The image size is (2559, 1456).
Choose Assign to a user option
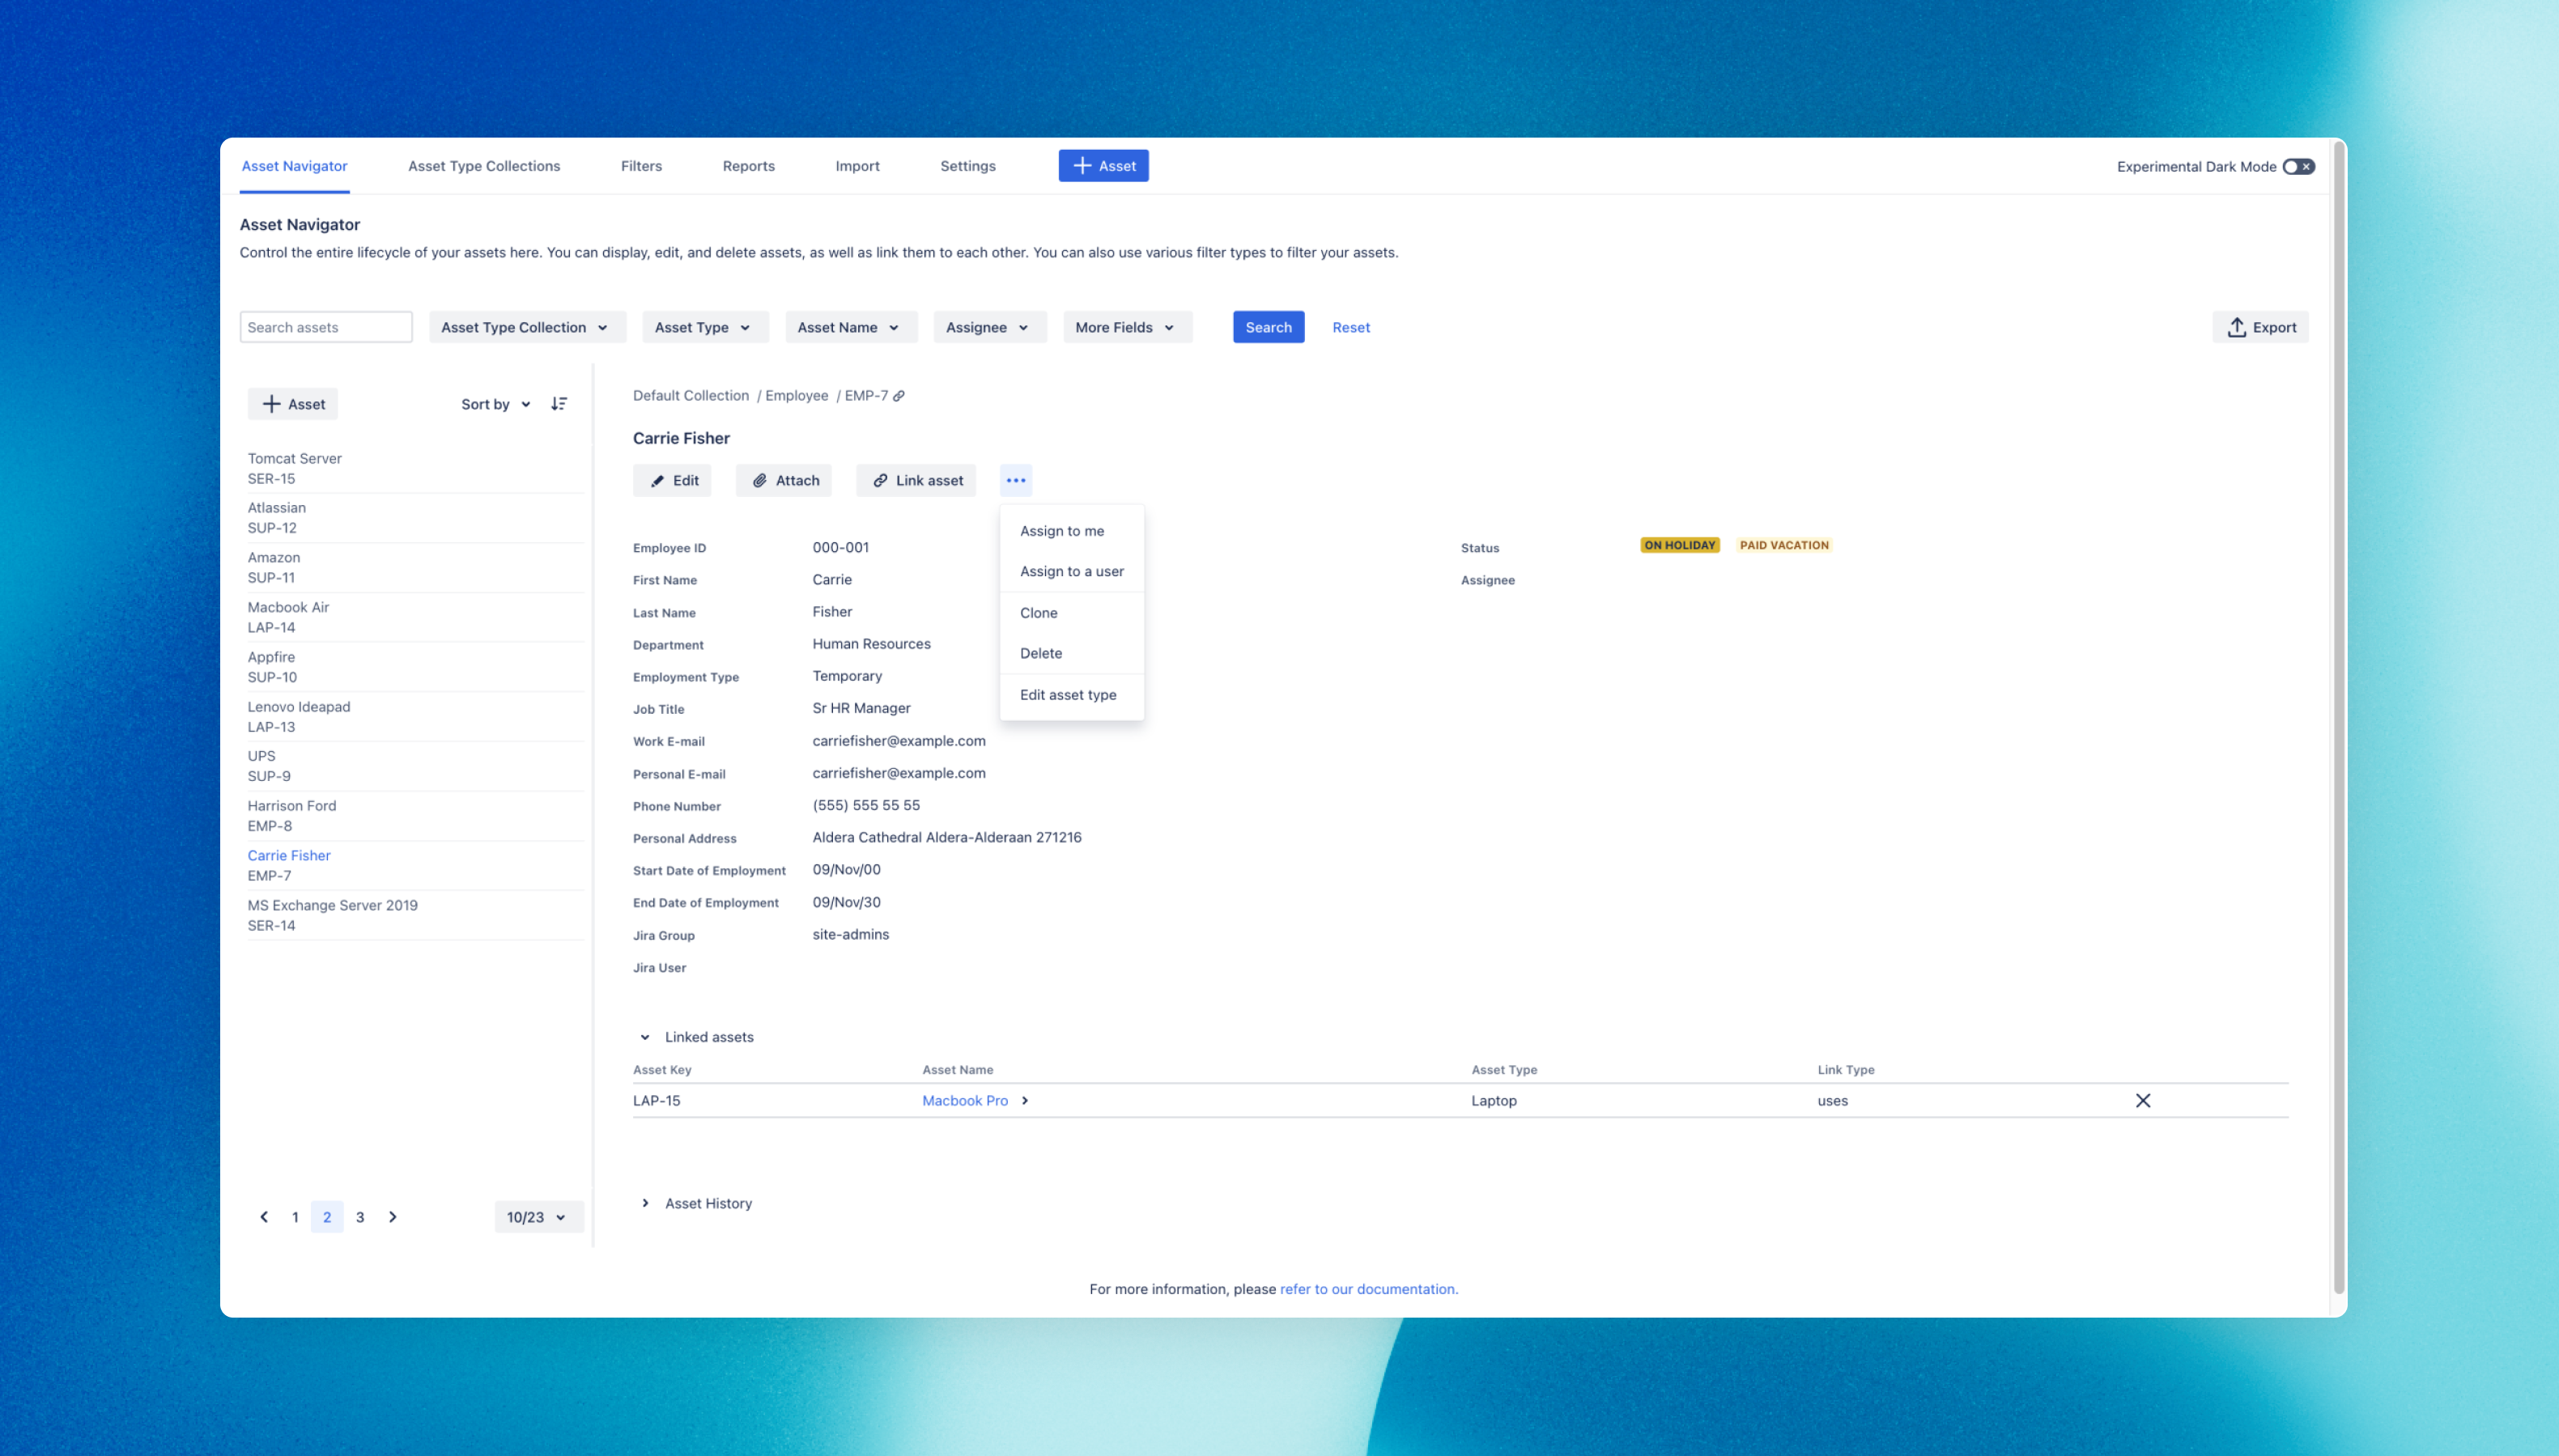click(1071, 571)
